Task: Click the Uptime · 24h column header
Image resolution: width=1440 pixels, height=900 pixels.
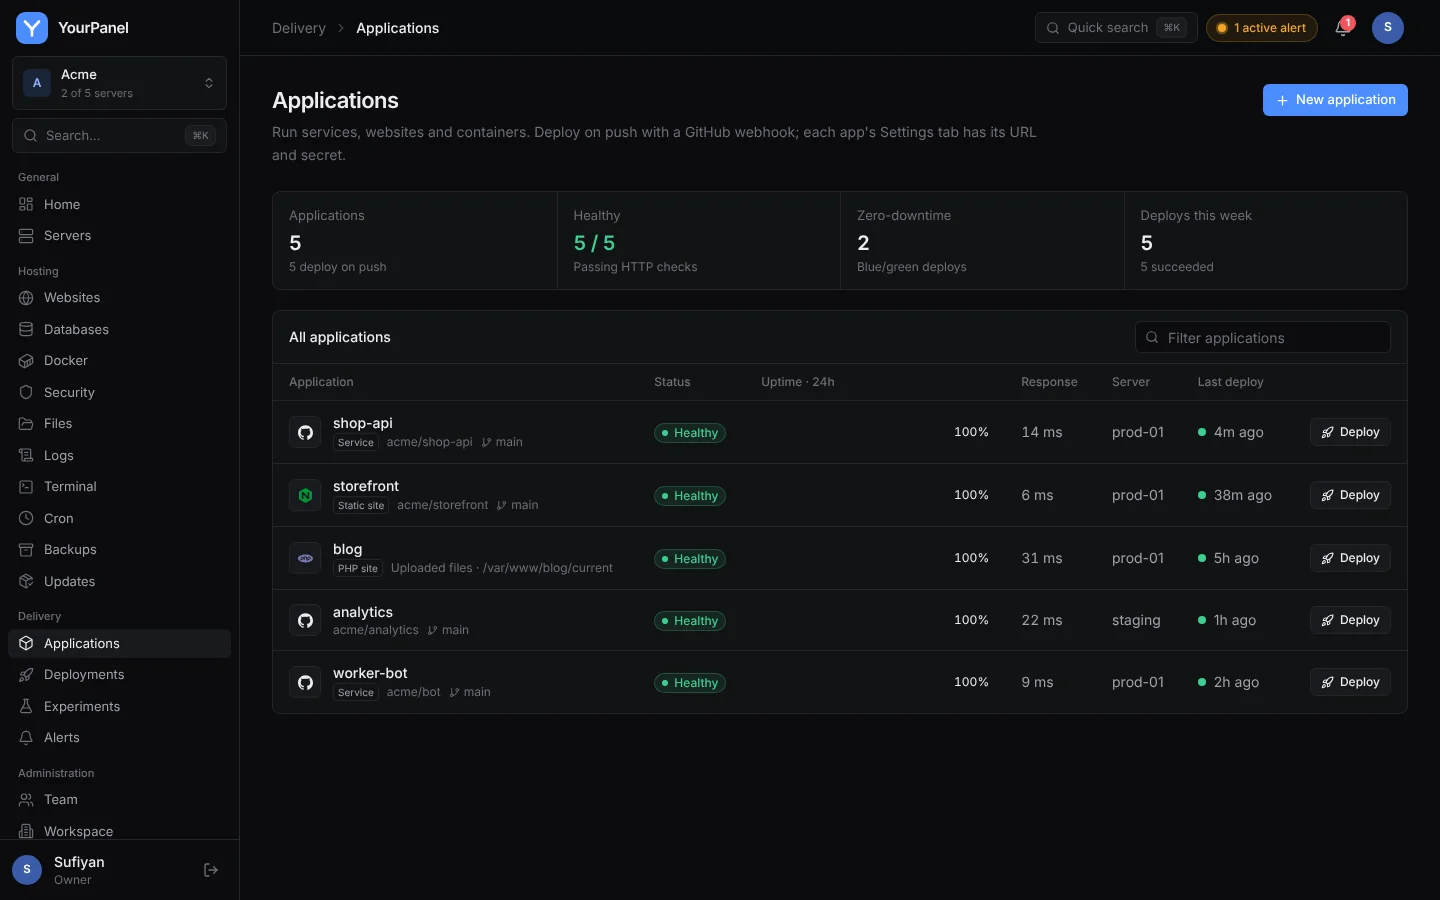Action: 798,382
